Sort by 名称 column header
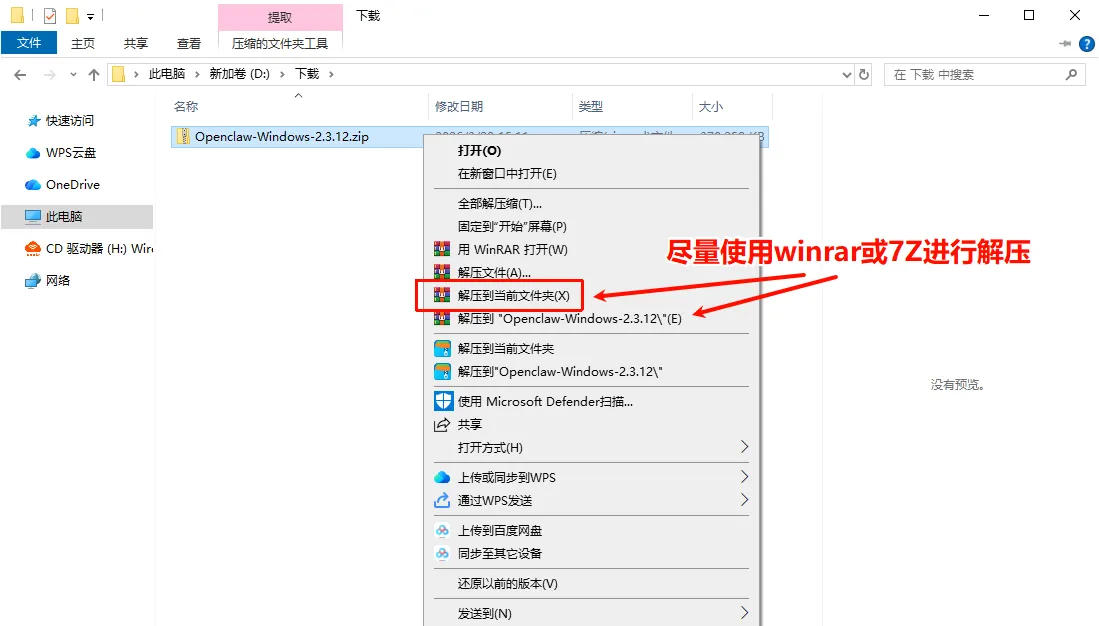This screenshot has height=626, width=1099. (x=186, y=107)
